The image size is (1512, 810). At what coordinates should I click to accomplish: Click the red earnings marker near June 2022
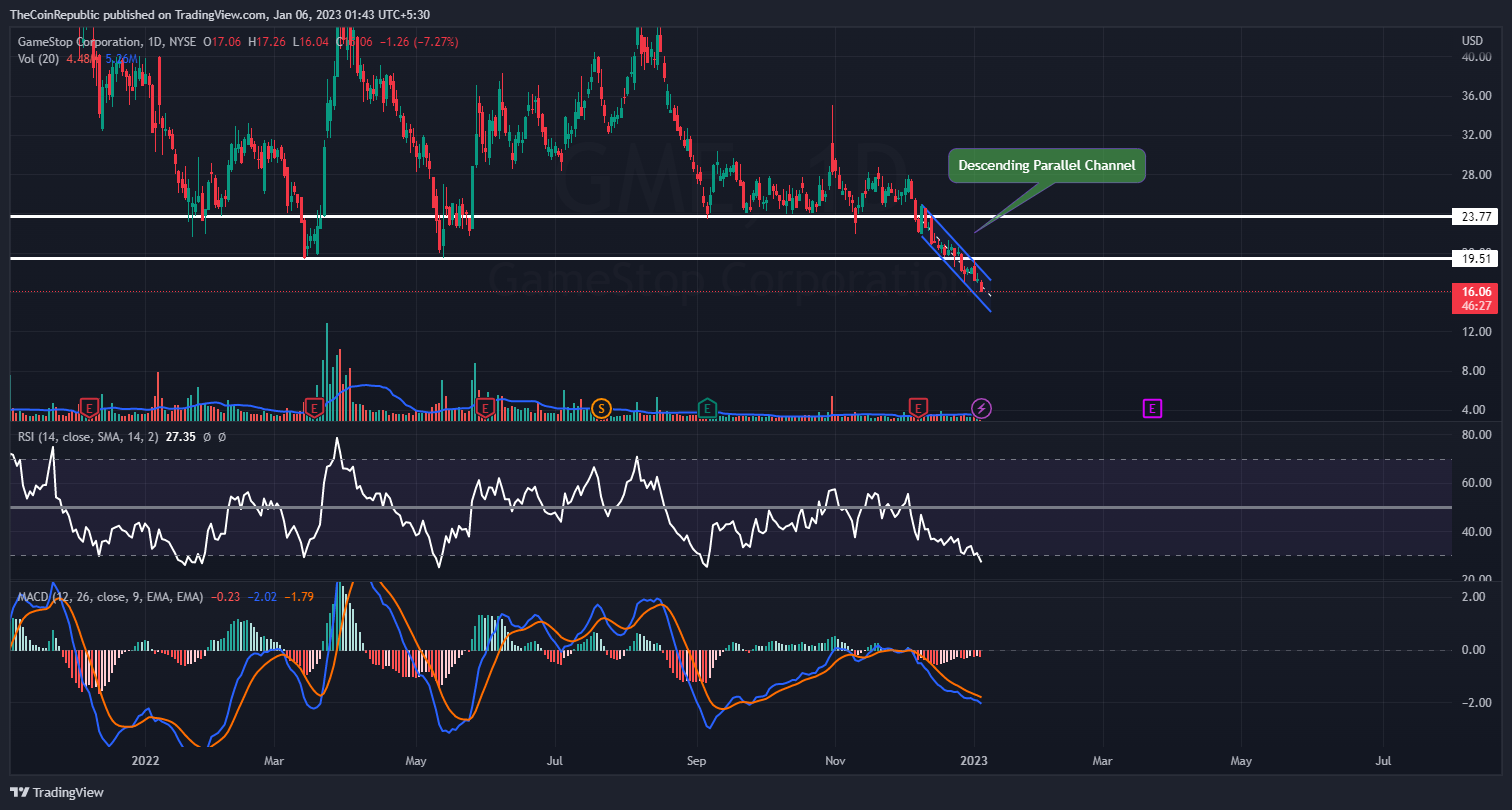485,408
